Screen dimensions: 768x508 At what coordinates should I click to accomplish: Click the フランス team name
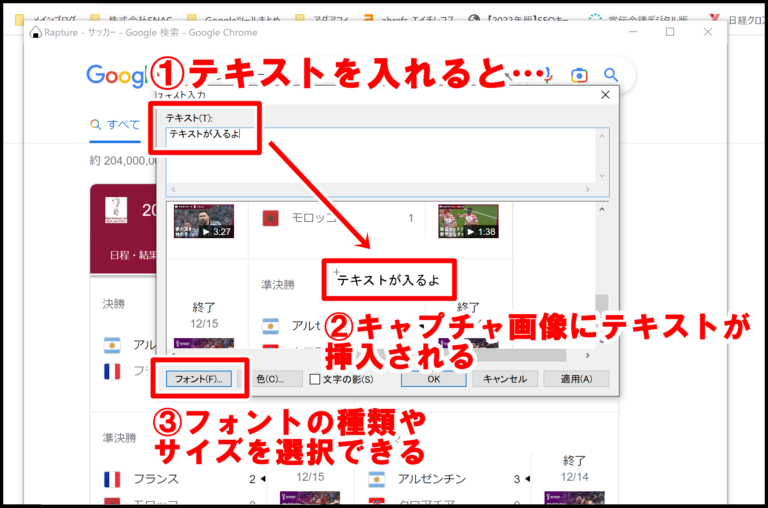point(156,479)
